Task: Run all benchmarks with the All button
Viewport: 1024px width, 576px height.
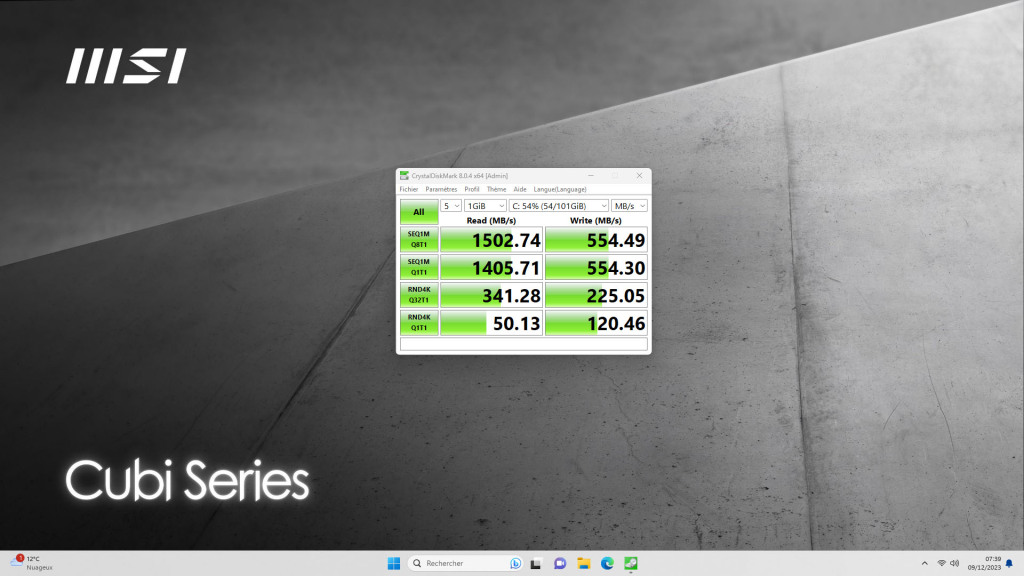Action: [x=419, y=212]
